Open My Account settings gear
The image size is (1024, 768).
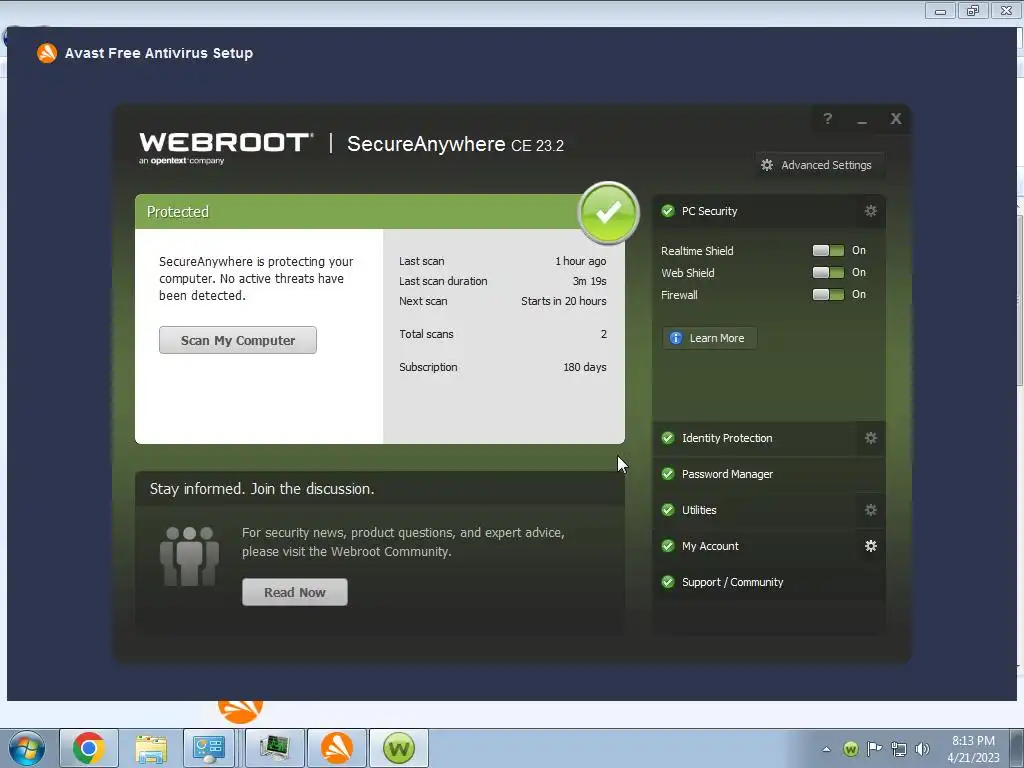point(871,546)
